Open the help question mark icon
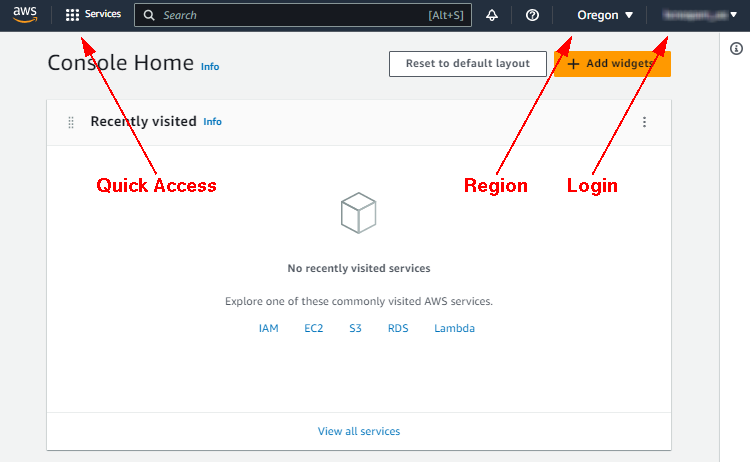The width and height of the screenshot is (750, 462). pyautogui.click(x=532, y=16)
